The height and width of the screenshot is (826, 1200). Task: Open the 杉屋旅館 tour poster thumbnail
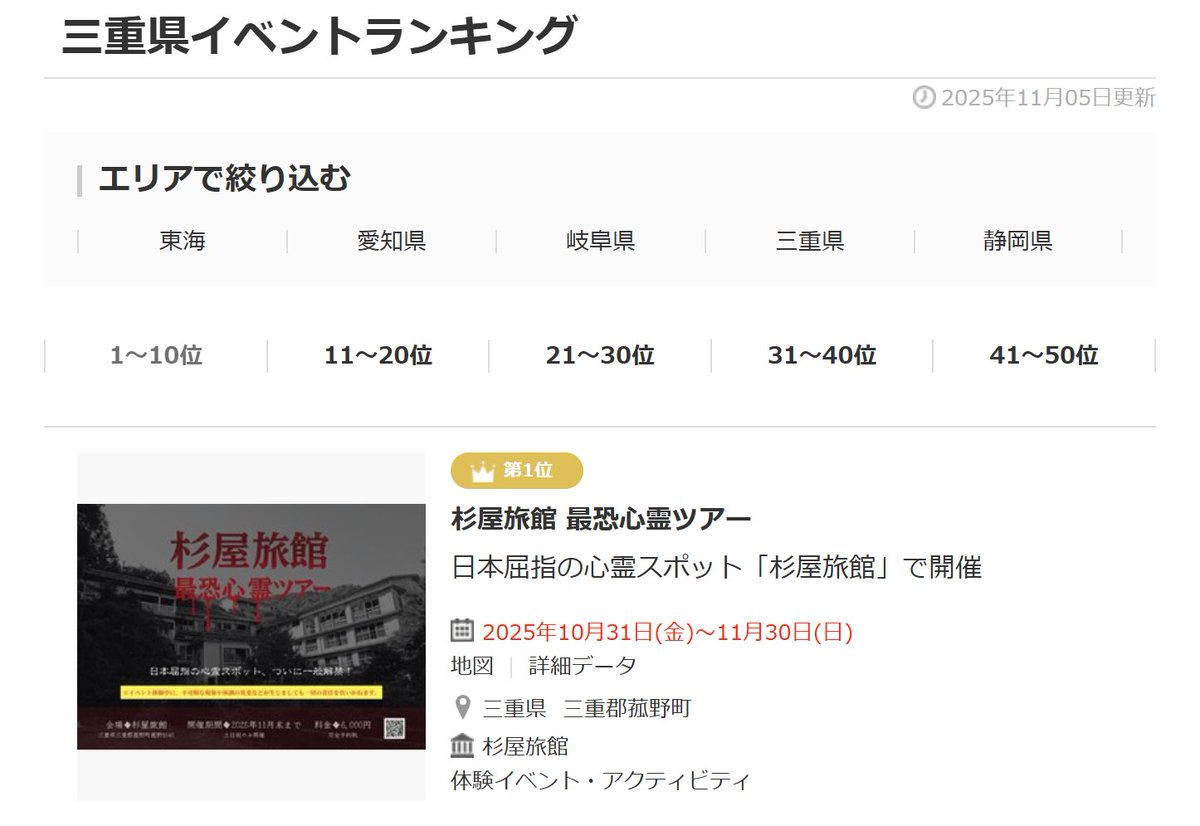coord(252,627)
